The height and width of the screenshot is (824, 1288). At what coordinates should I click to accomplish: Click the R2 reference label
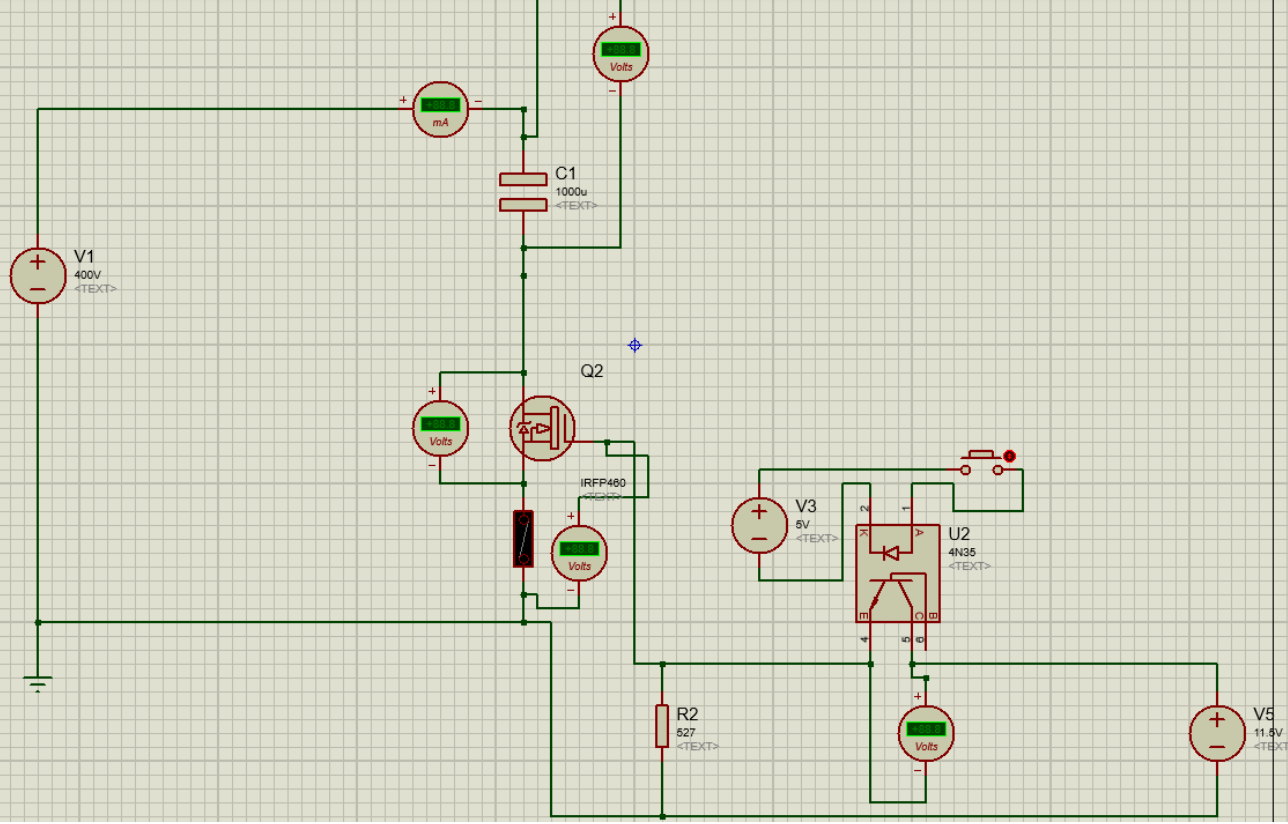coord(687,714)
